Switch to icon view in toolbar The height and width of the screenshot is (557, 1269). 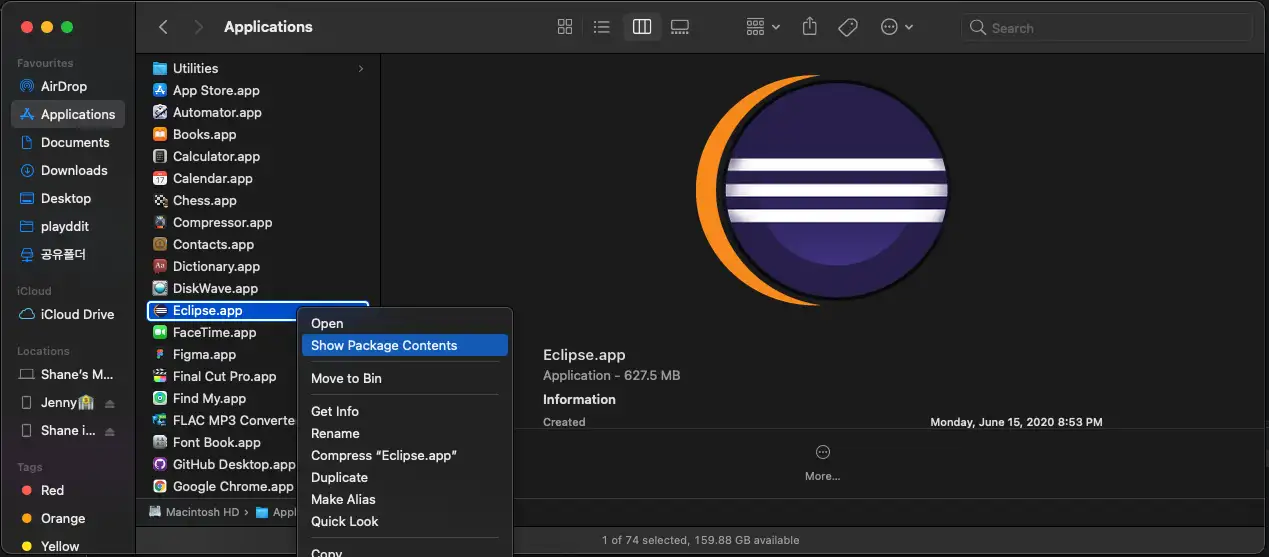coord(565,27)
